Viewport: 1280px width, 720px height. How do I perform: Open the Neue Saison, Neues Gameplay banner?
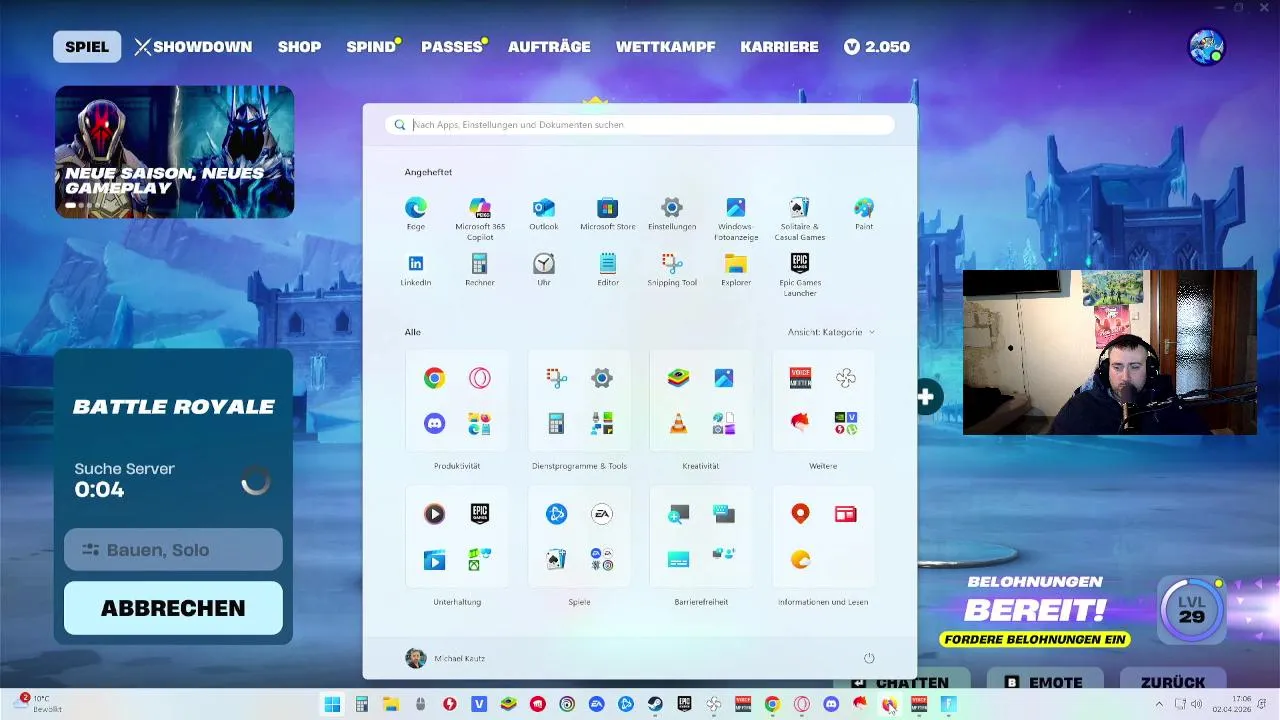click(174, 152)
